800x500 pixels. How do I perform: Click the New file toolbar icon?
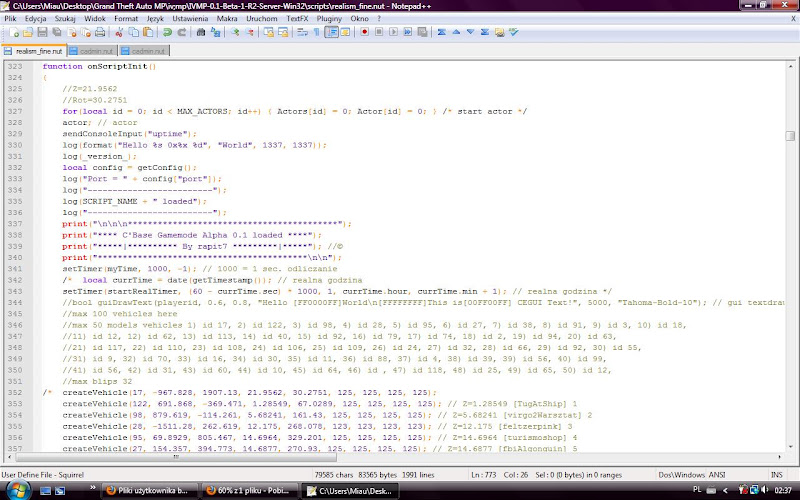click(9, 32)
